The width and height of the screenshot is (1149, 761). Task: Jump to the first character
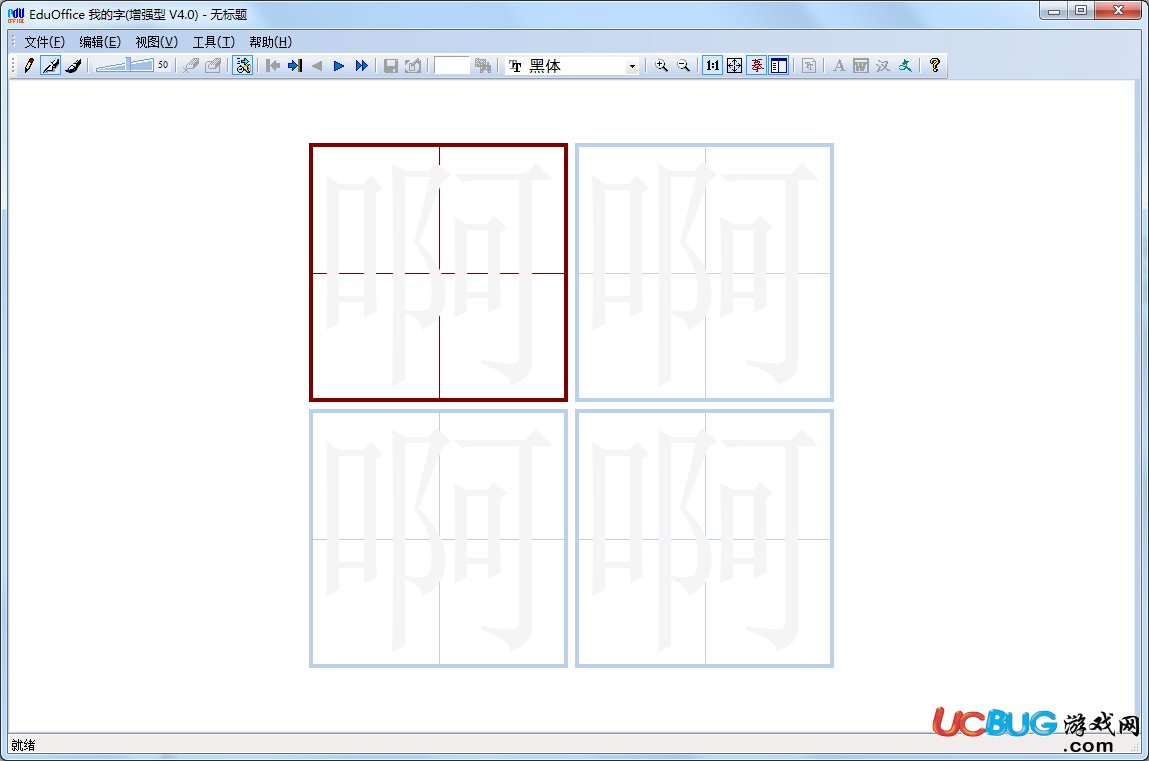[273, 66]
